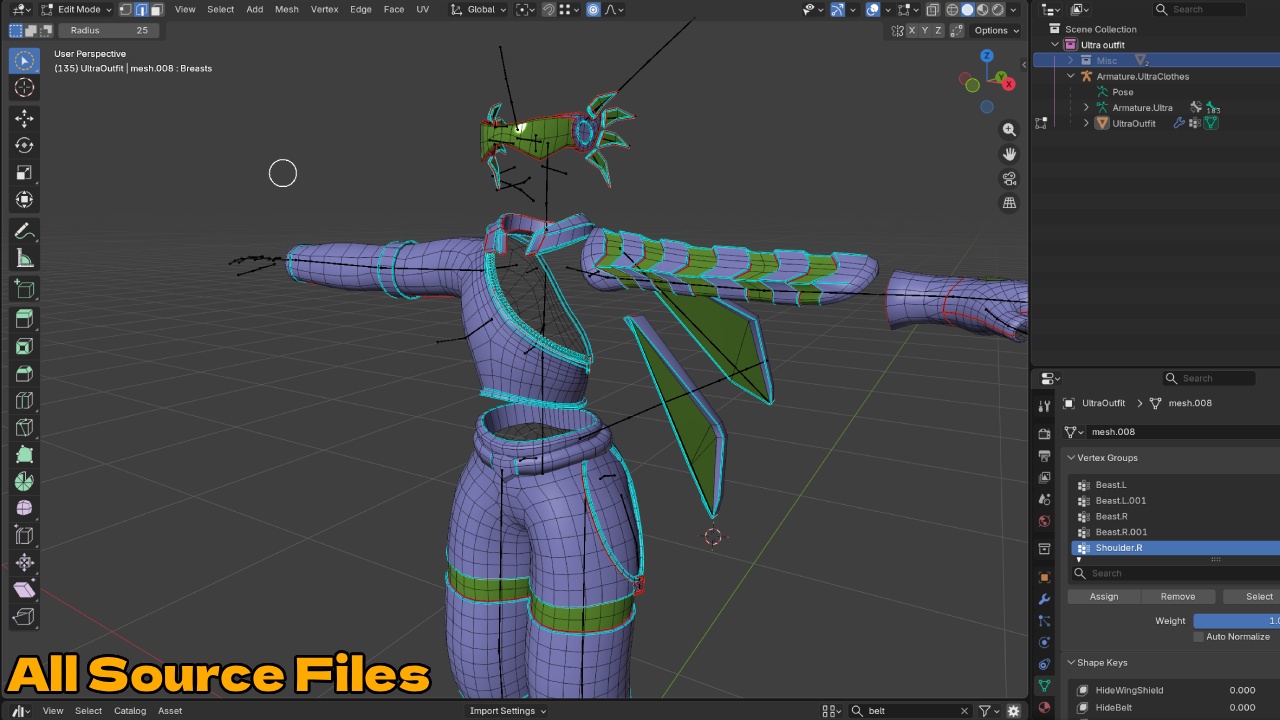Open the Modifiers wrench properties tab
Image resolution: width=1280 pixels, height=720 pixels.
(1044, 599)
